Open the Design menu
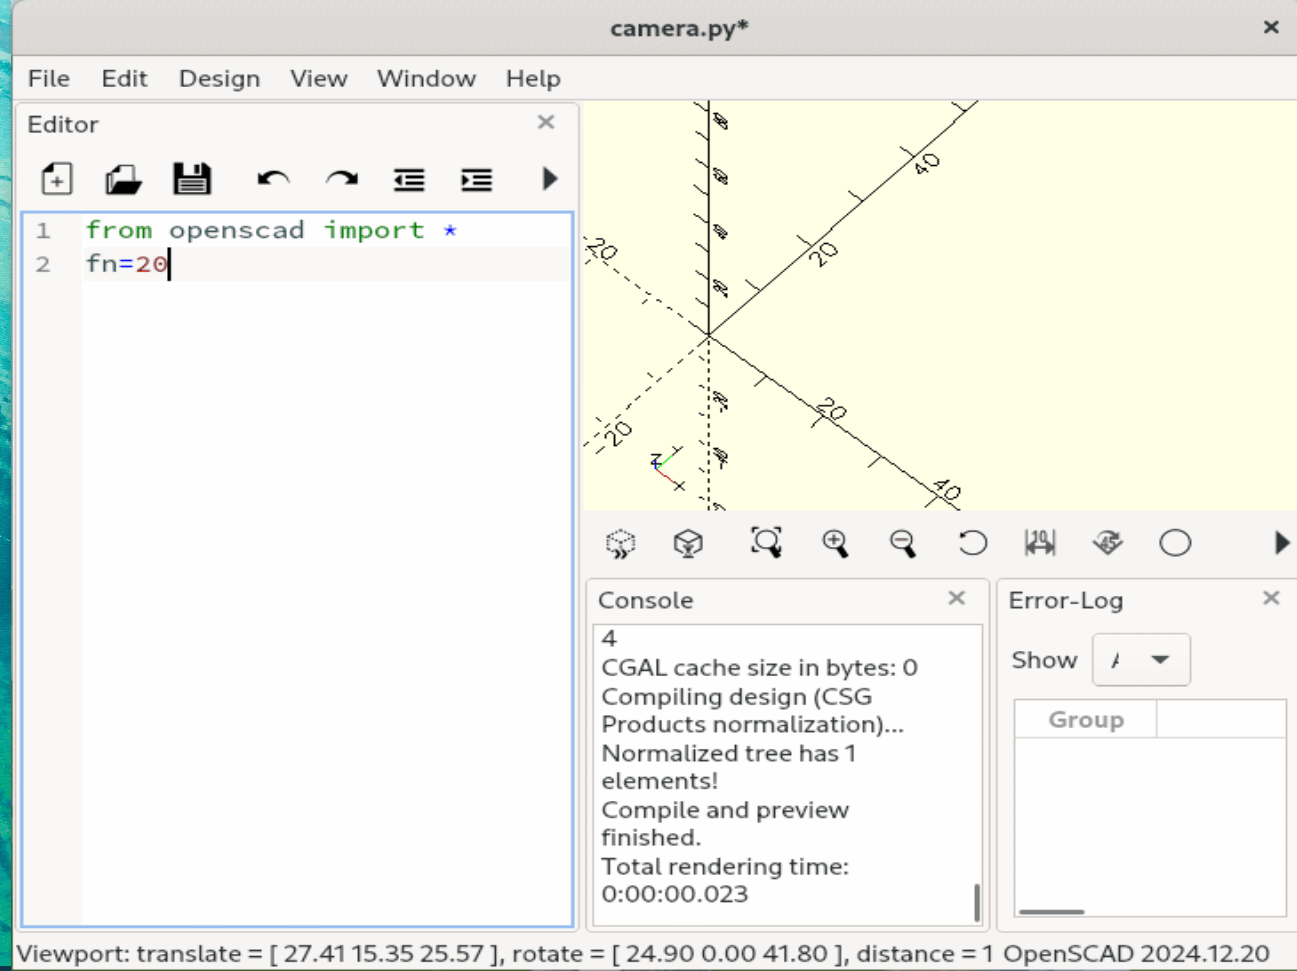Viewport: 1297px width, 971px height. pyautogui.click(x=219, y=78)
